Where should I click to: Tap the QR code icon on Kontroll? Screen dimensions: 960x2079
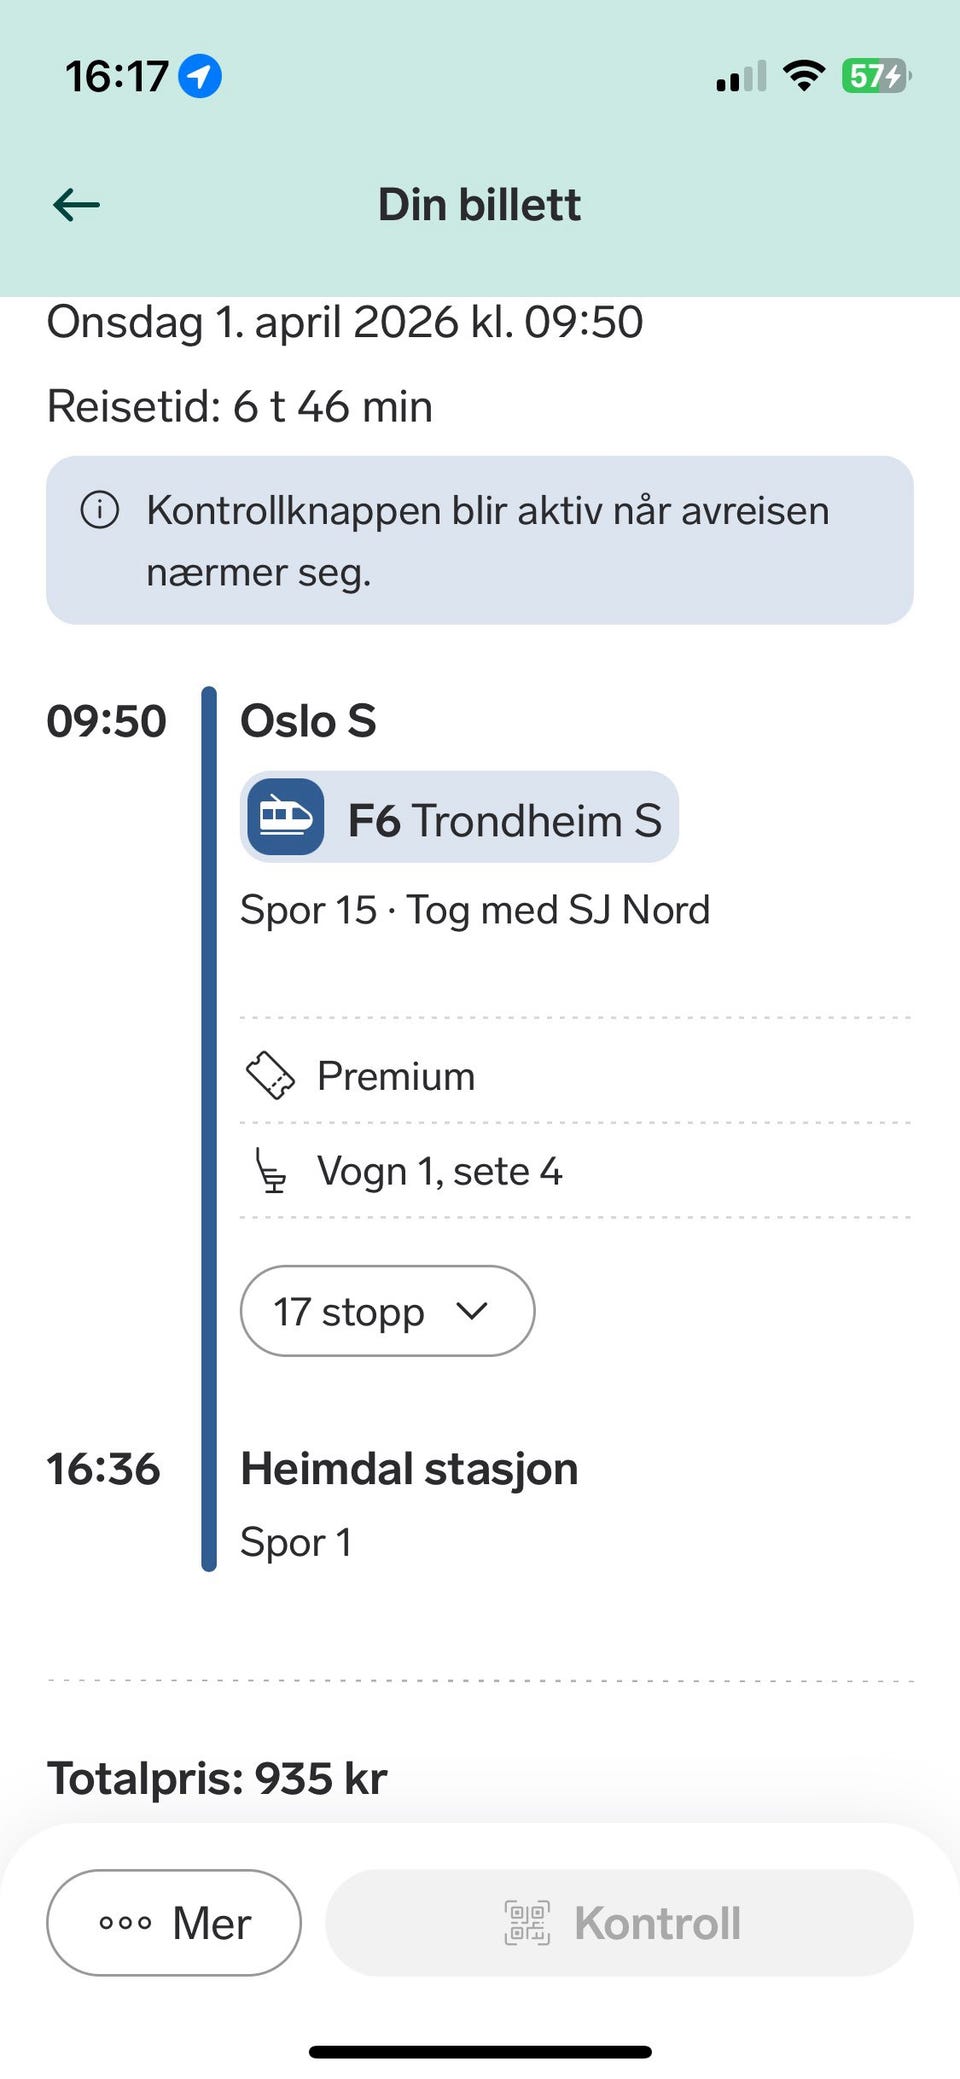click(x=527, y=1922)
